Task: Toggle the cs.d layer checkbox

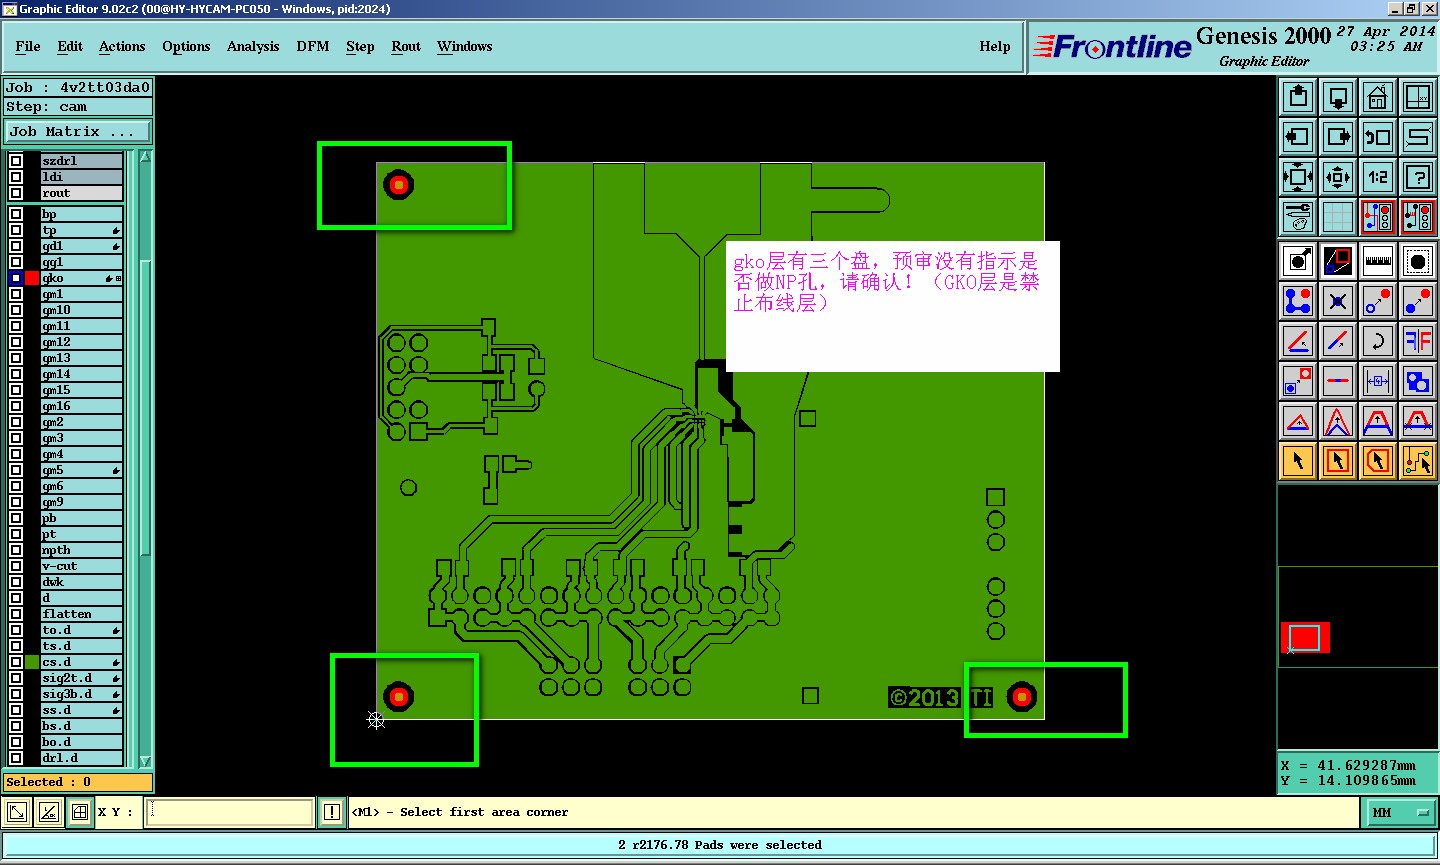Action: [x=16, y=662]
